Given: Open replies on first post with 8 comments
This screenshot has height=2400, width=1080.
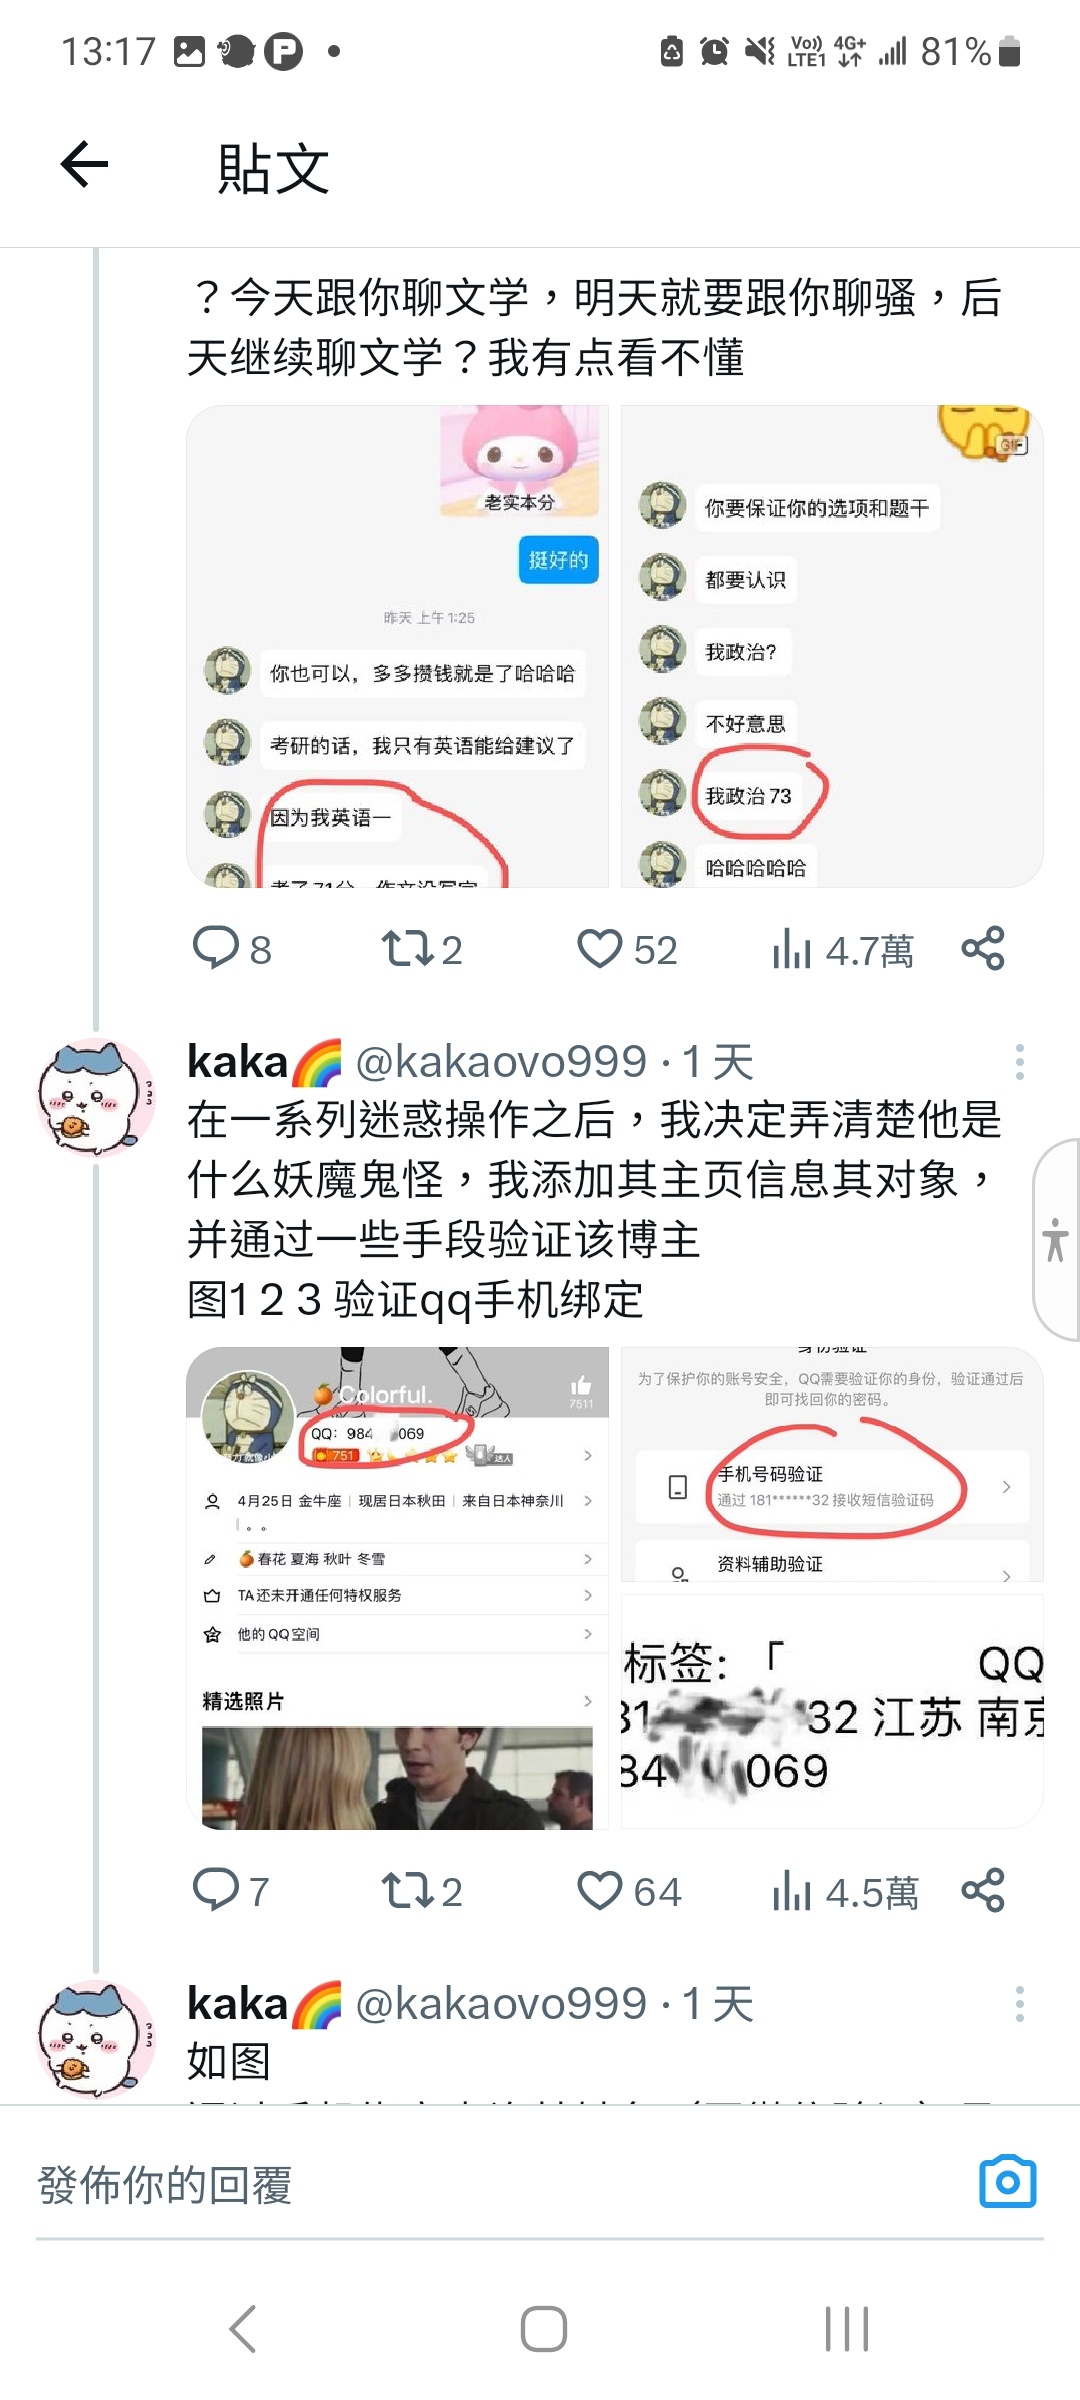Looking at the screenshot, I should tap(232, 949).
